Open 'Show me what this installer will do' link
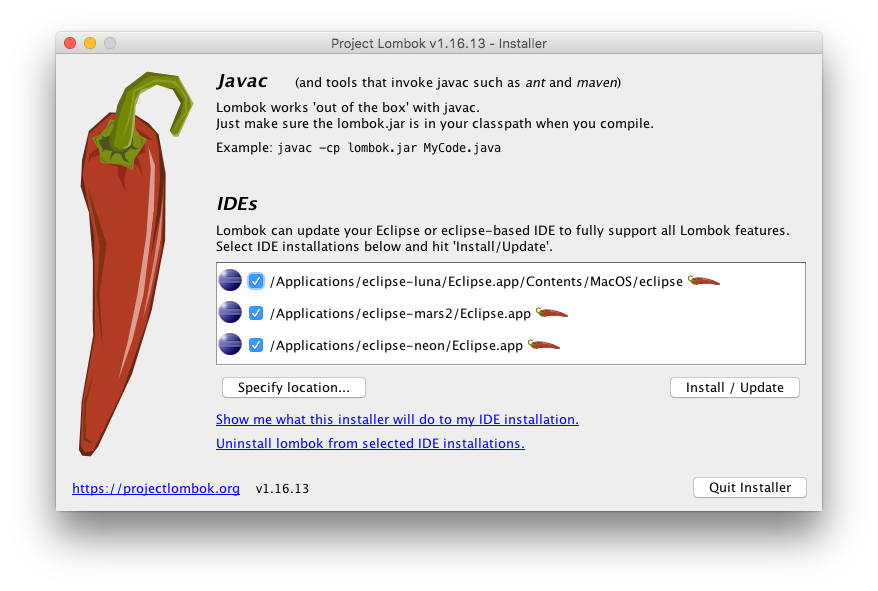Viewport: 878px width, 591px height. [x=397, y=419]
